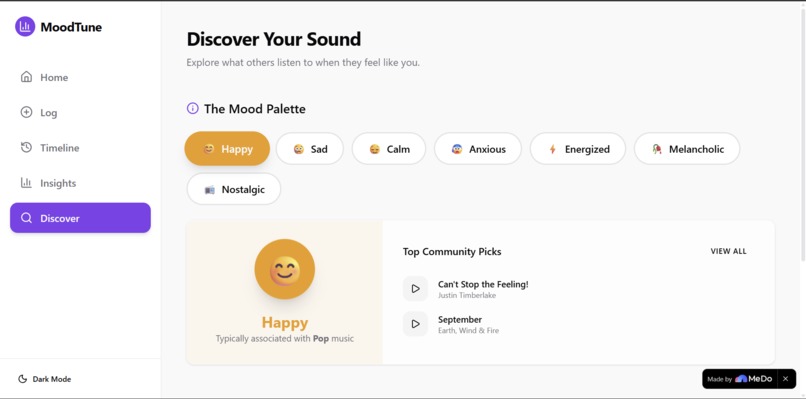
Task: Click the Home house icon
Action: click(x=26, y=77)
